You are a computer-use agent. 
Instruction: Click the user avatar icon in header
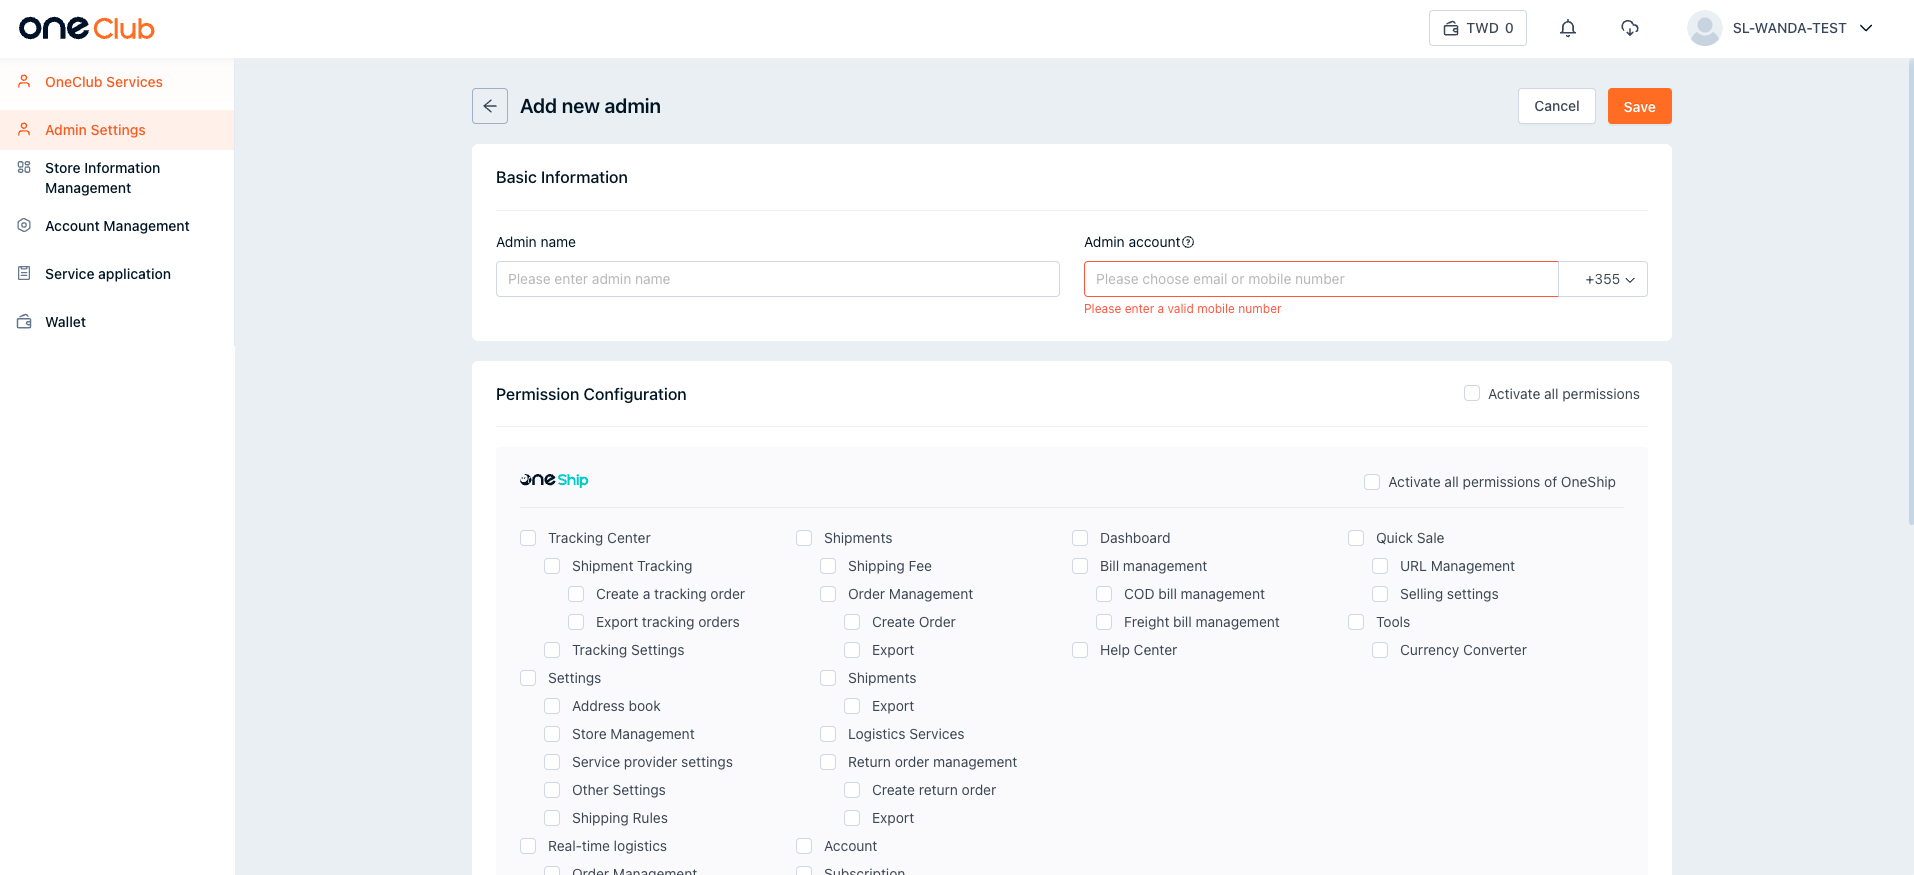coord(1703,28)
